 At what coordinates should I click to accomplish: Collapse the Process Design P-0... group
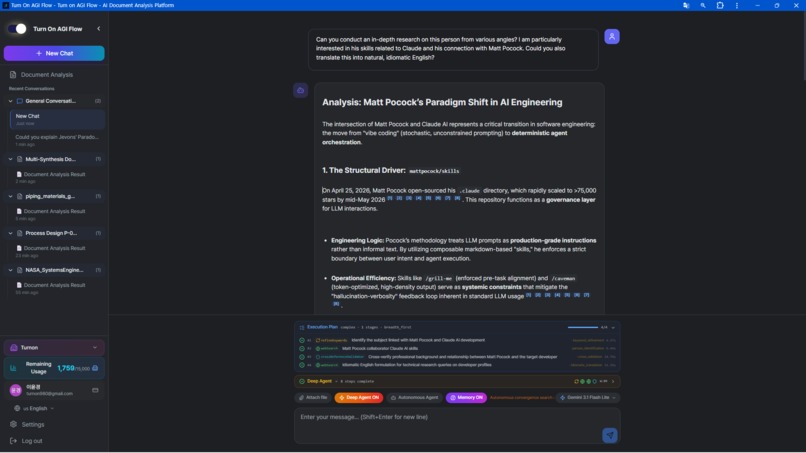pos(10,233)
